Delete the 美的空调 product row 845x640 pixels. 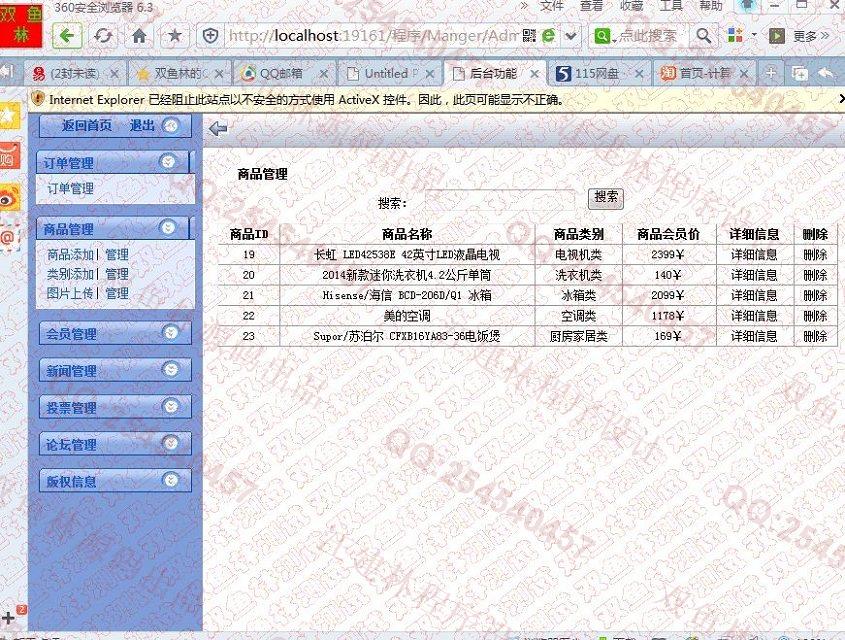pos(815,316)
